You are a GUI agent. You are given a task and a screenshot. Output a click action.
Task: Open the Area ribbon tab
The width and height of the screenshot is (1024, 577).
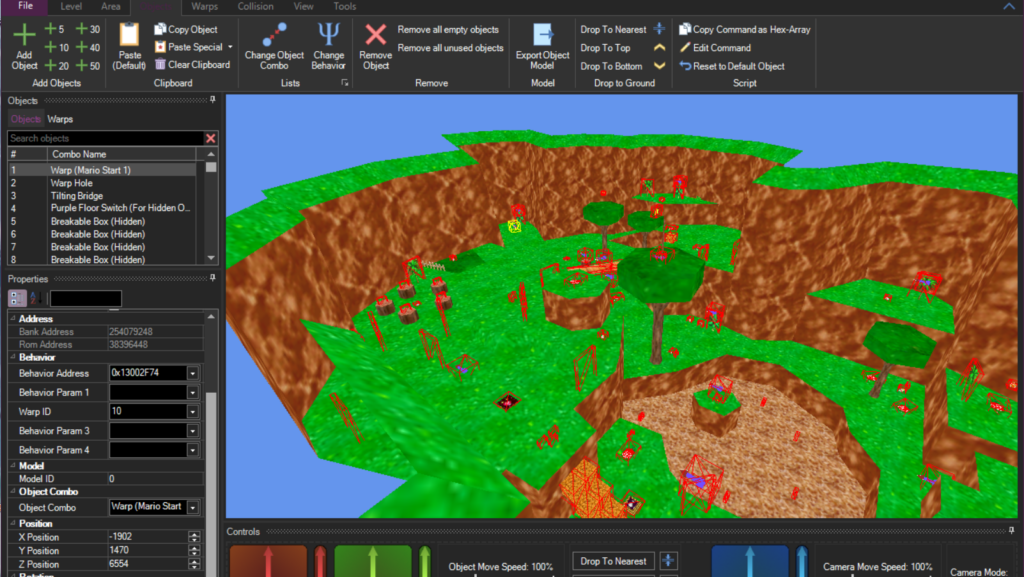110,7
